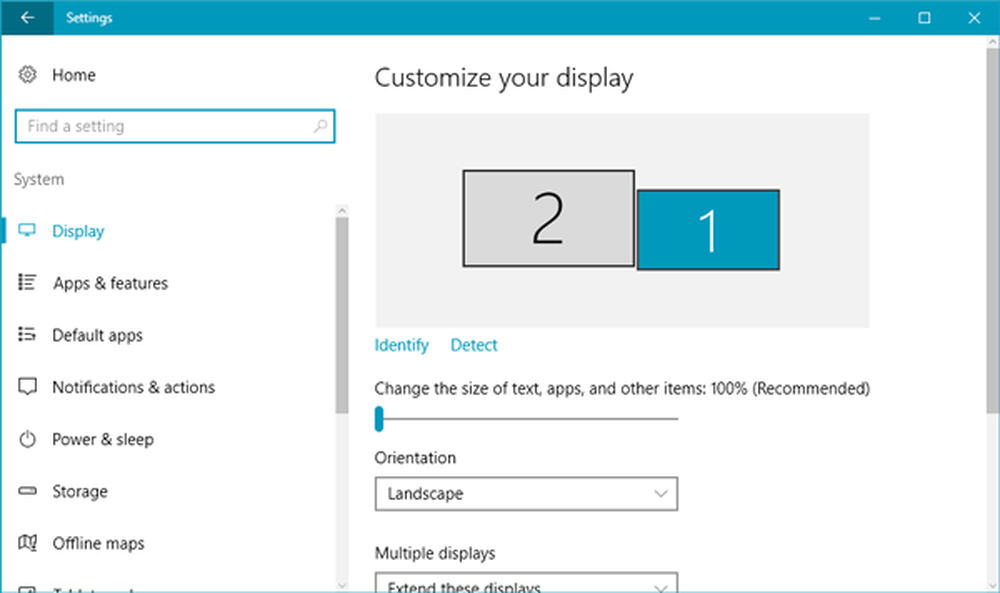Click the sidebar scrollbar up arrow
This screenshot has height=593, width=1000.
(x=342, y=210)
